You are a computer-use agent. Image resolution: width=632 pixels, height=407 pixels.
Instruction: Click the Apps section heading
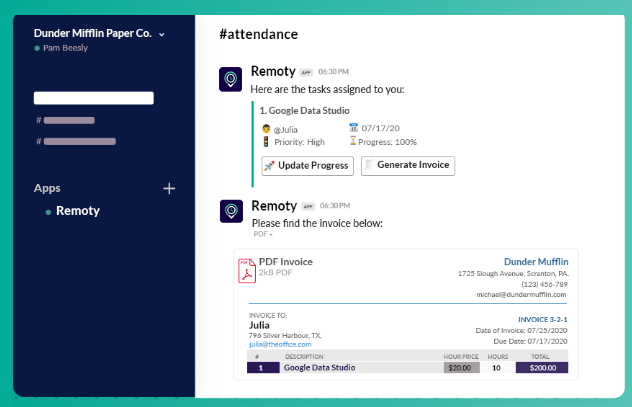[x=47, y=188]
